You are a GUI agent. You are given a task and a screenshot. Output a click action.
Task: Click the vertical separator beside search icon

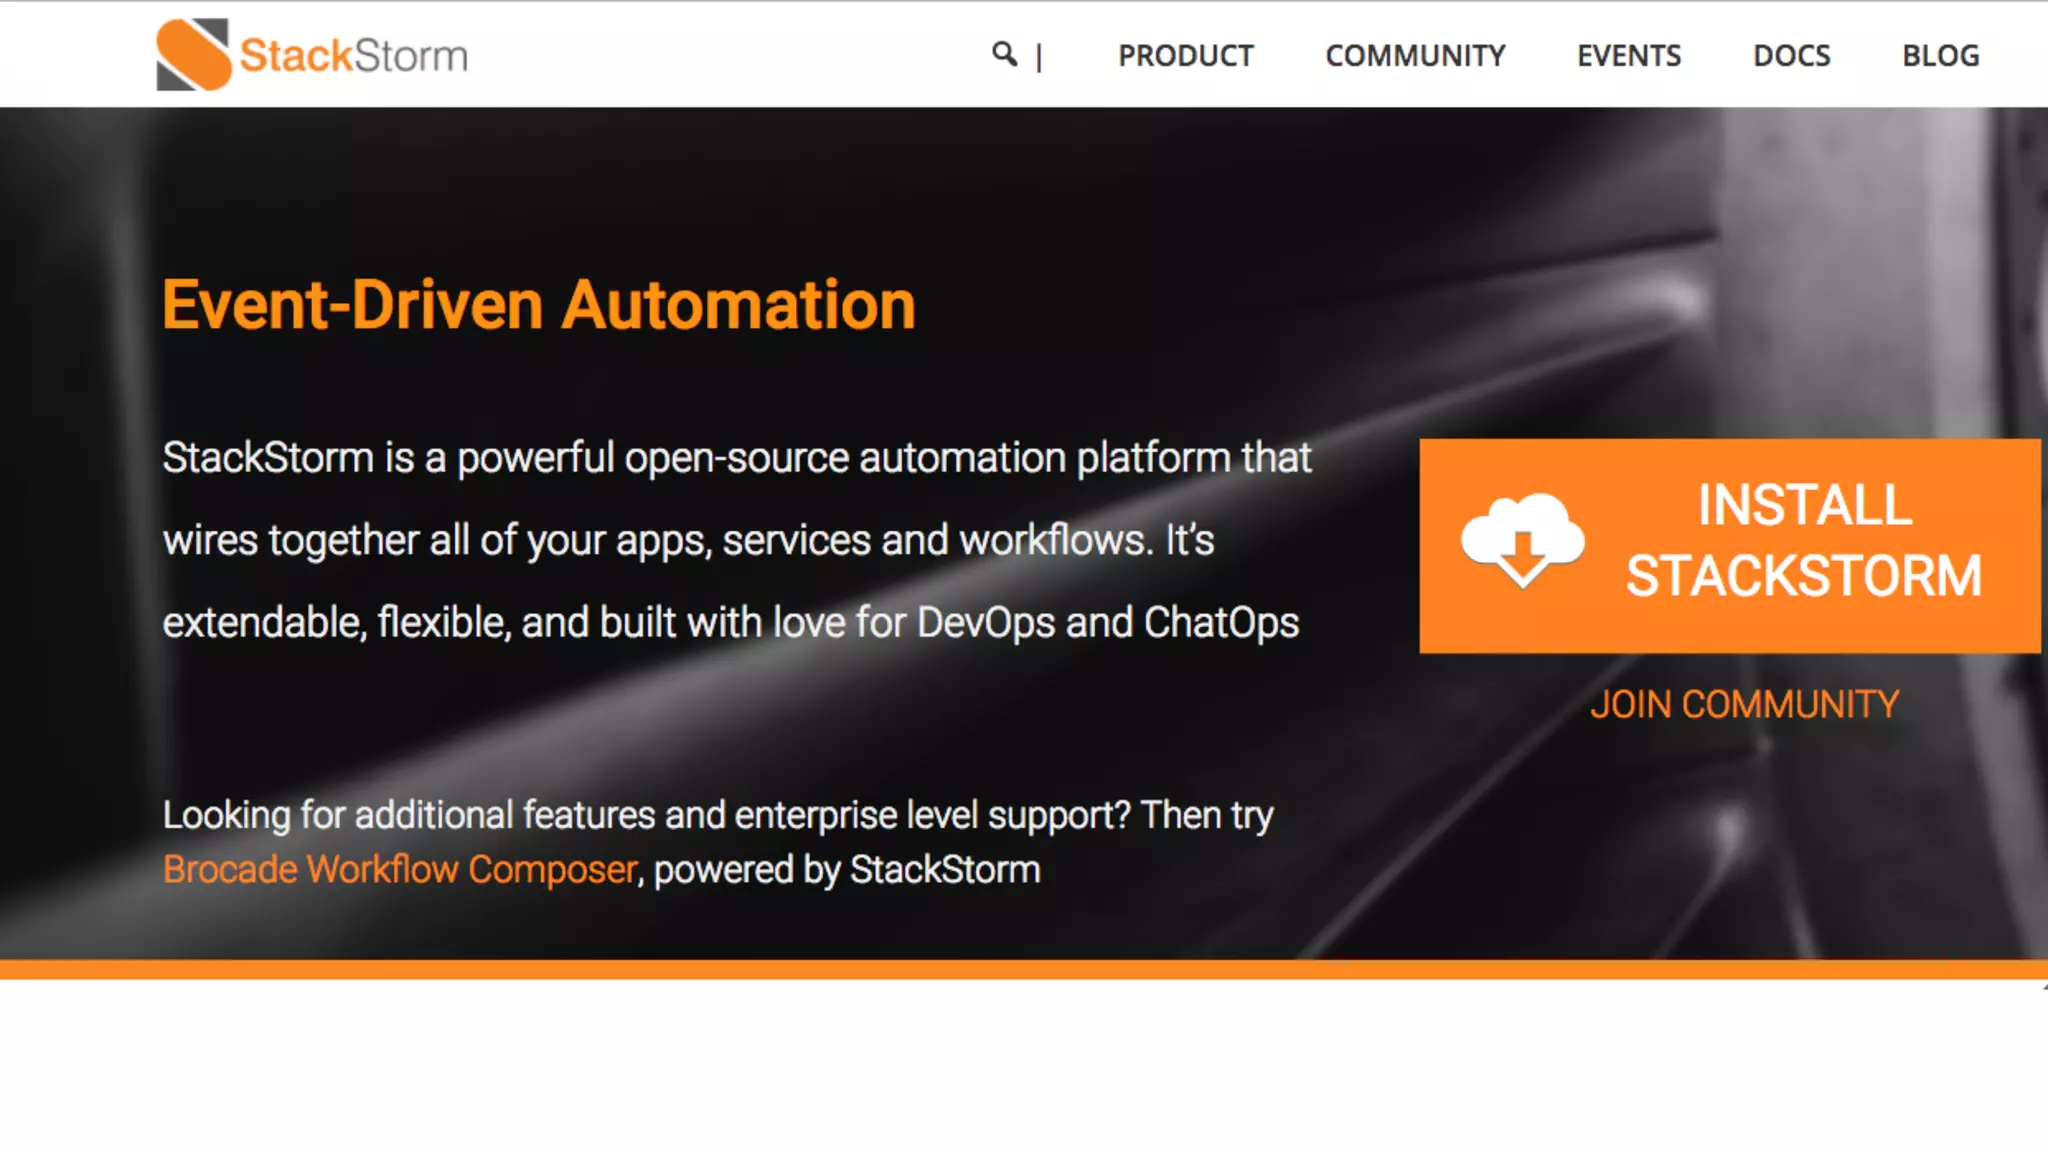1039,57
